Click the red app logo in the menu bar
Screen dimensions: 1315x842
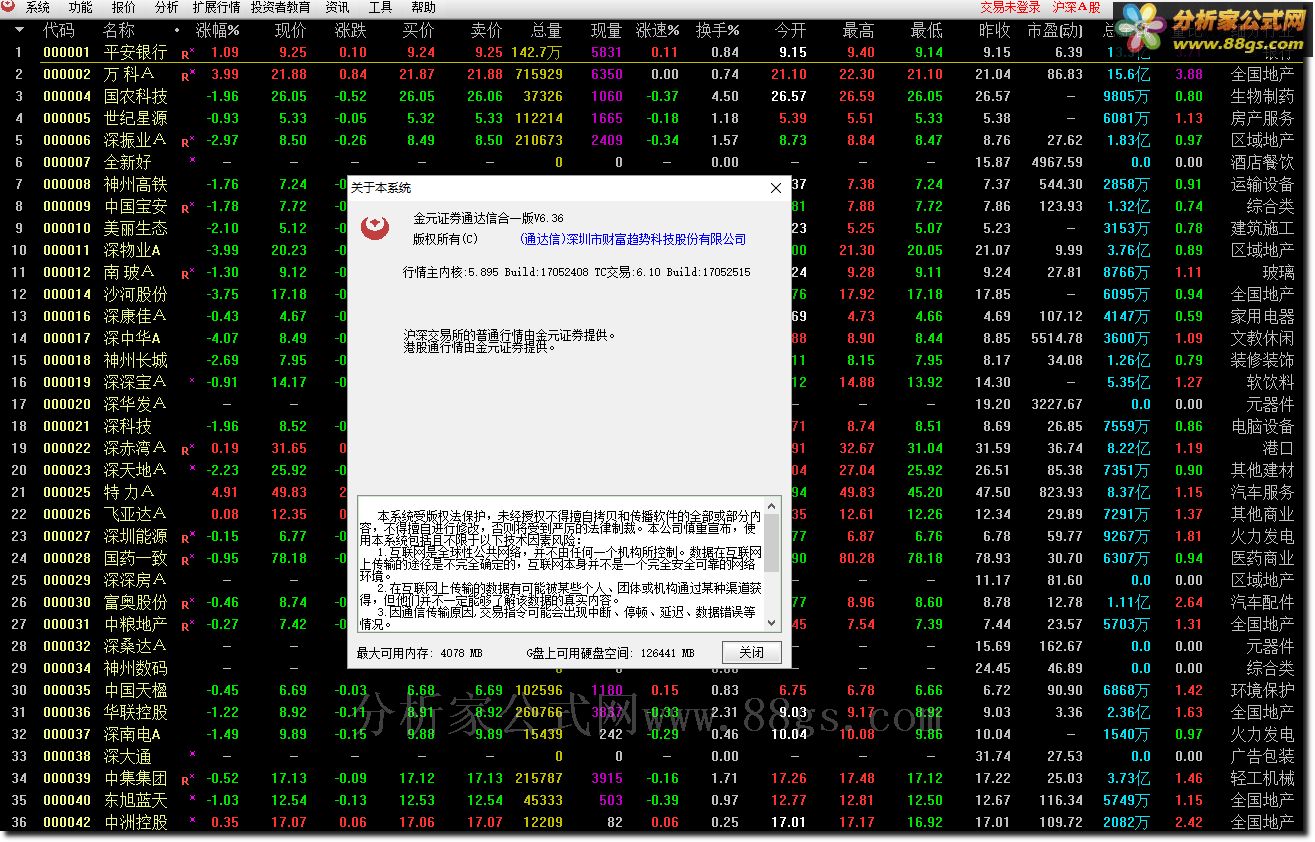click(x=10, y=7)
